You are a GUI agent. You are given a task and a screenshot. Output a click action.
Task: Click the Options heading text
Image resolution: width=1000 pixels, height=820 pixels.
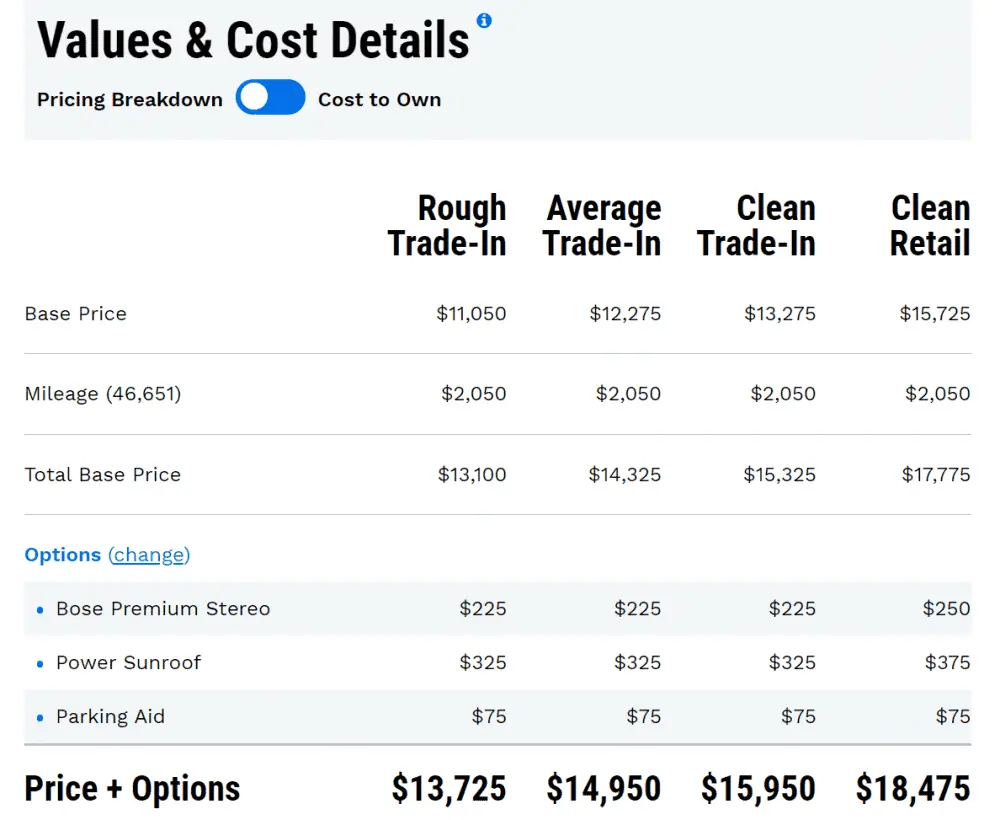coord(62,555)
